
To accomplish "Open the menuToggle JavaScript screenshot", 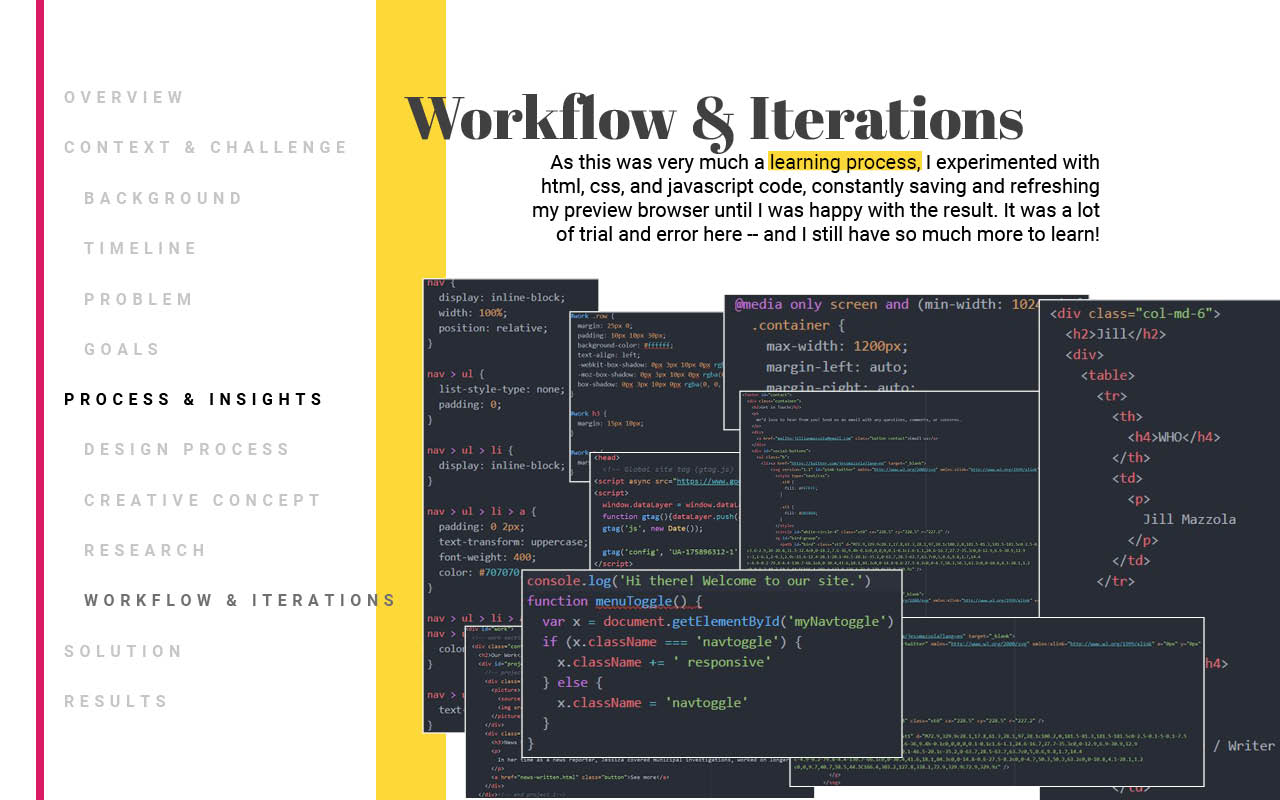I will click(x=712, y=663).
